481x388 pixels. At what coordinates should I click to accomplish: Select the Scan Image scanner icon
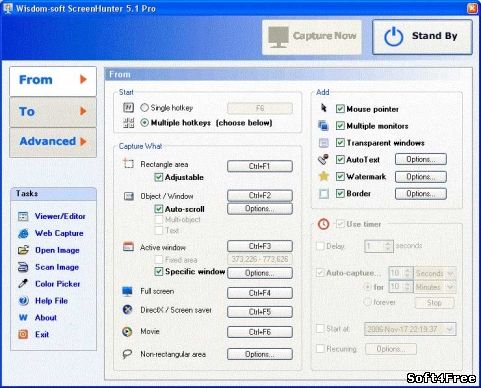click(23, 267)
